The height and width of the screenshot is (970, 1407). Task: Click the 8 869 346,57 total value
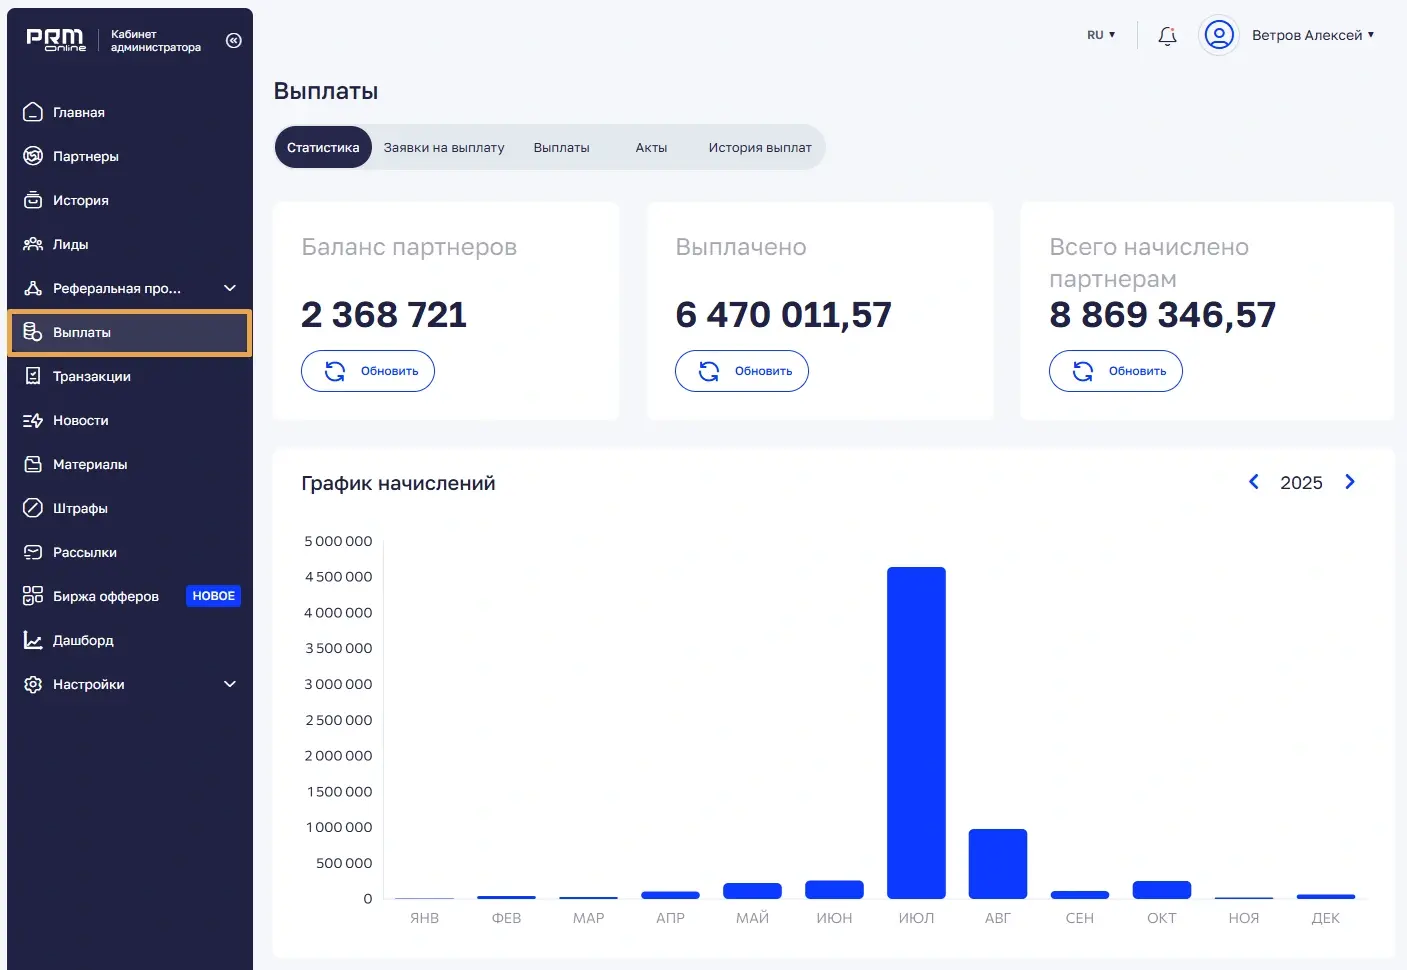tap(1162, 315)
